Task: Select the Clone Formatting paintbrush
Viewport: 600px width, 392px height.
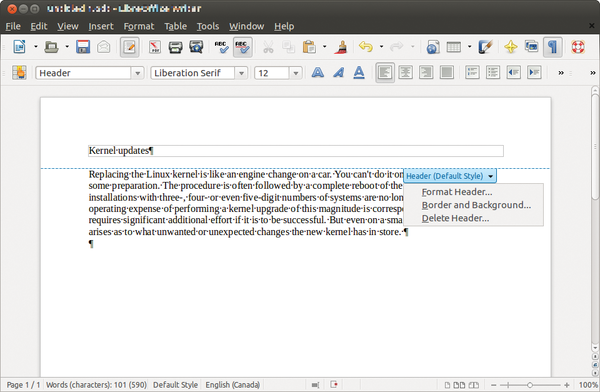Action: [x=341, y=47]
